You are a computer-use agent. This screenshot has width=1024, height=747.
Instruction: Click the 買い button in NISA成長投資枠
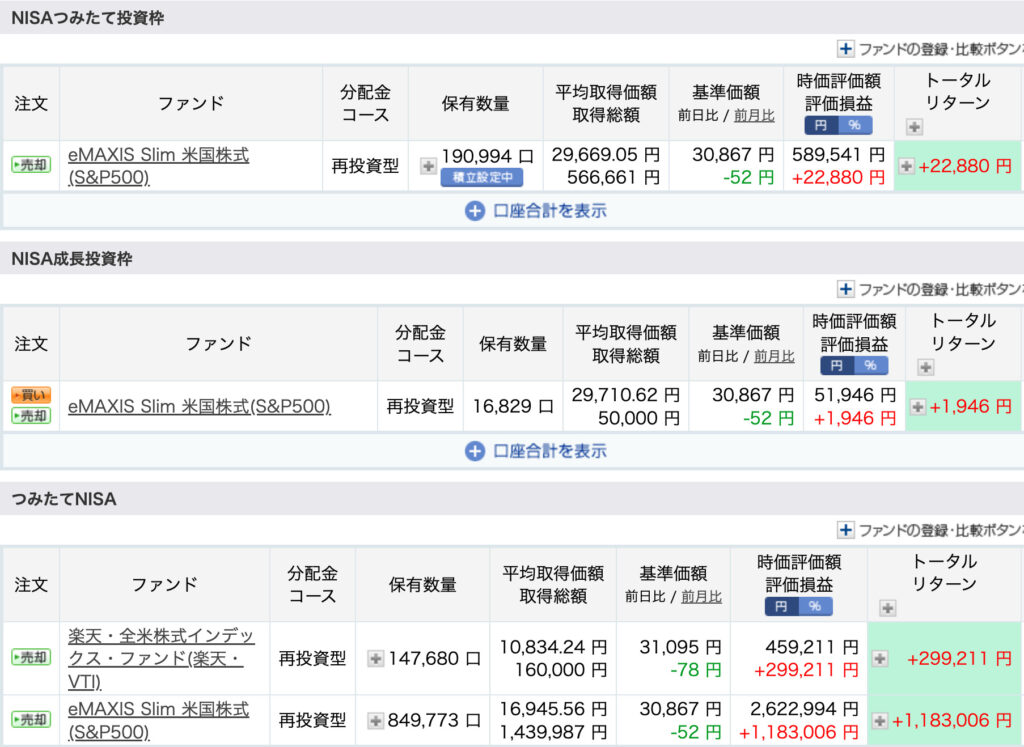30,395
